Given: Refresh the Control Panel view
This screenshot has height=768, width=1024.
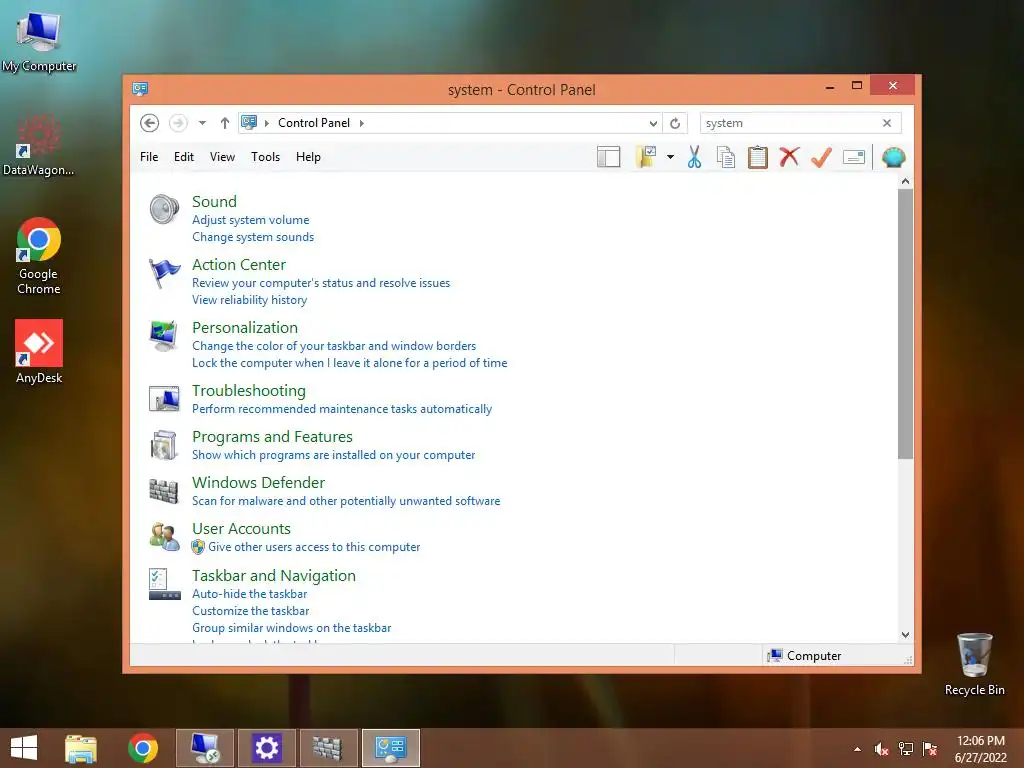Looking at the screenshot, I should [x=675, y=123].
